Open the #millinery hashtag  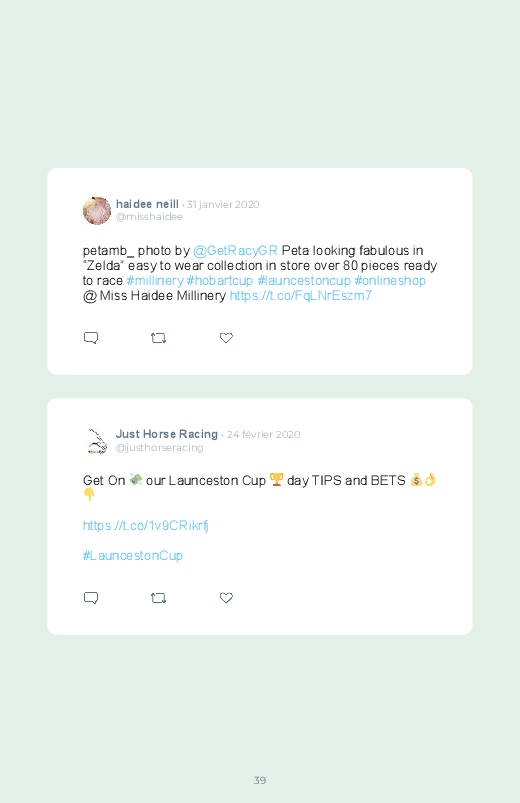(x=155, y=281)
